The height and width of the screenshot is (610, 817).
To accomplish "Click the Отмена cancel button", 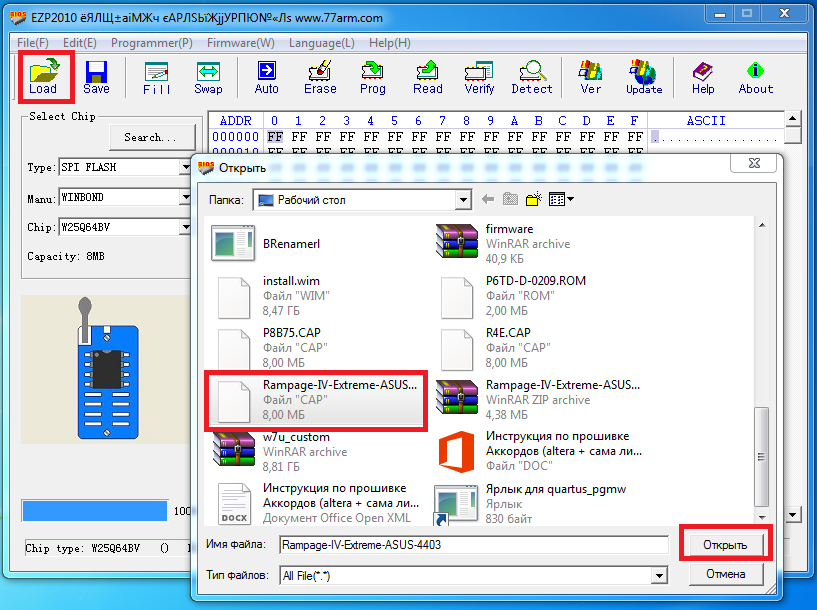I will 725,574.
